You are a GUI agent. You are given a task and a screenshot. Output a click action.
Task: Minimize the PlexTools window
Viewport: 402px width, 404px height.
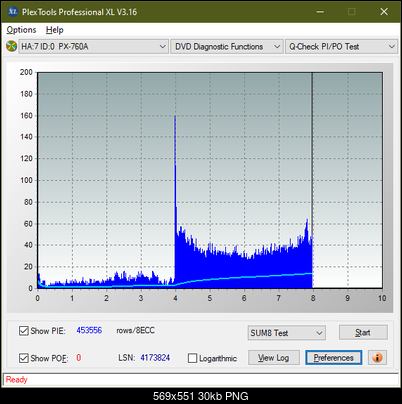pyautogui.click(x=320, y=12)
